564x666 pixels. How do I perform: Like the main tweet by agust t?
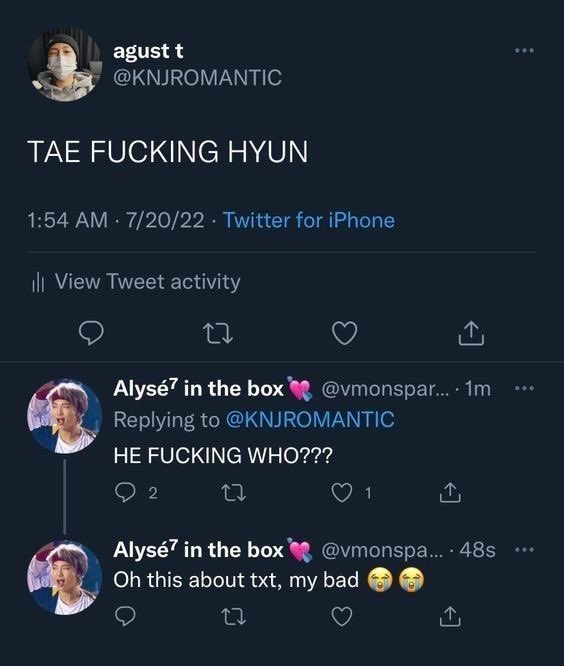(x=344, y=333)
